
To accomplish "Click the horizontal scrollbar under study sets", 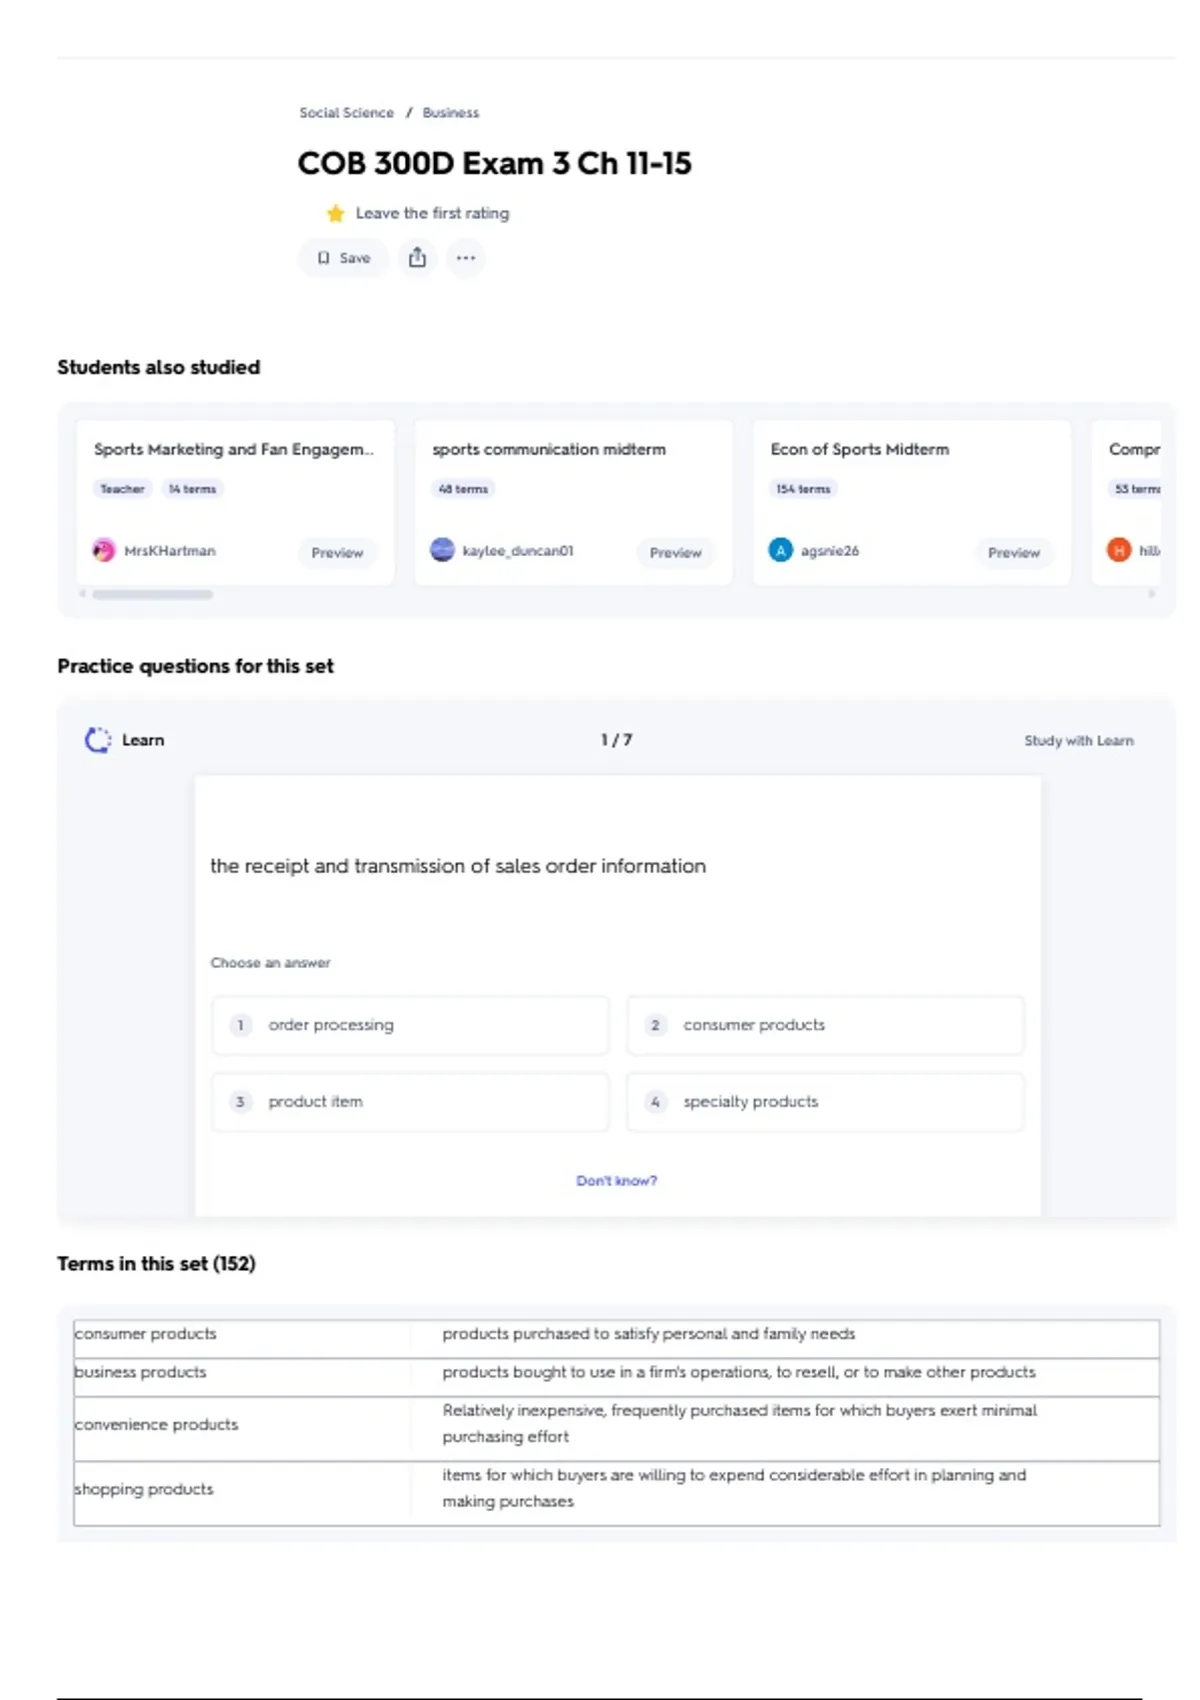I will (x=153, y=594).
